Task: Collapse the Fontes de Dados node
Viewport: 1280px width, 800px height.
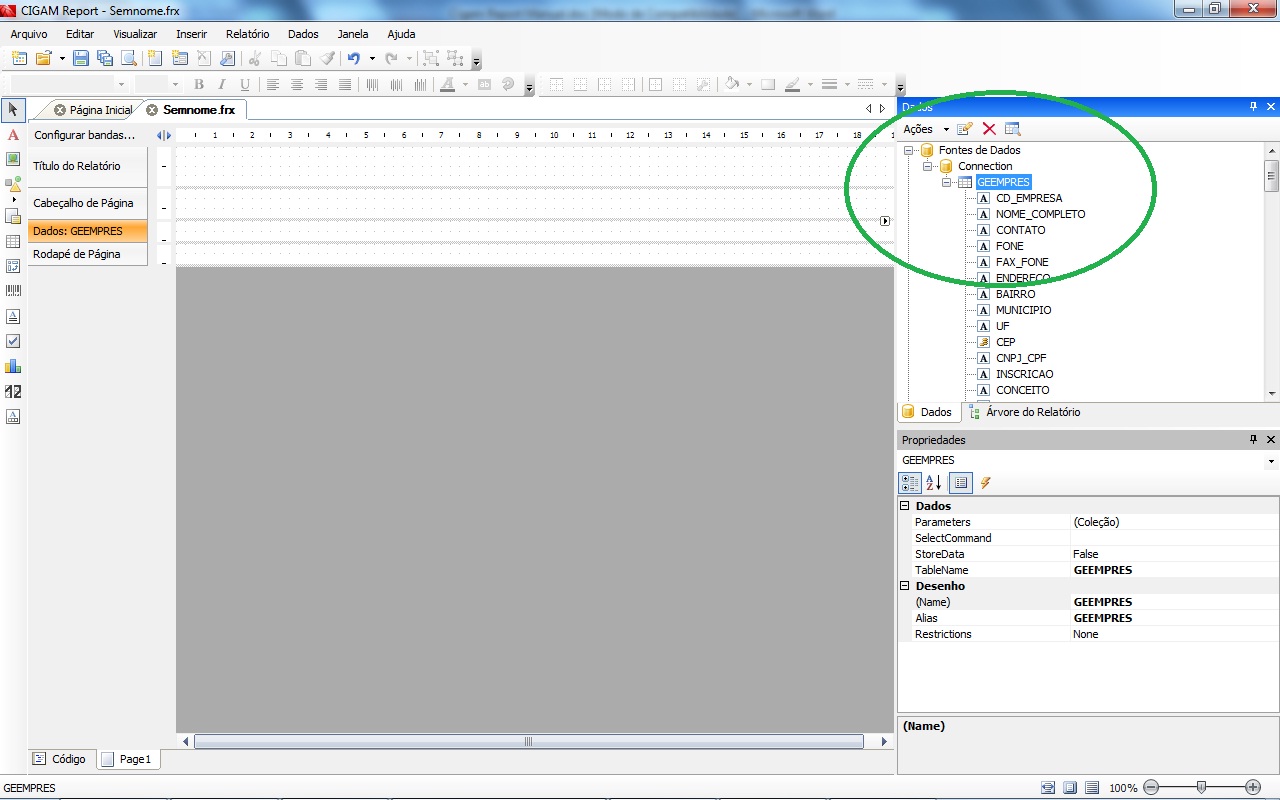Action: (909, 150)
